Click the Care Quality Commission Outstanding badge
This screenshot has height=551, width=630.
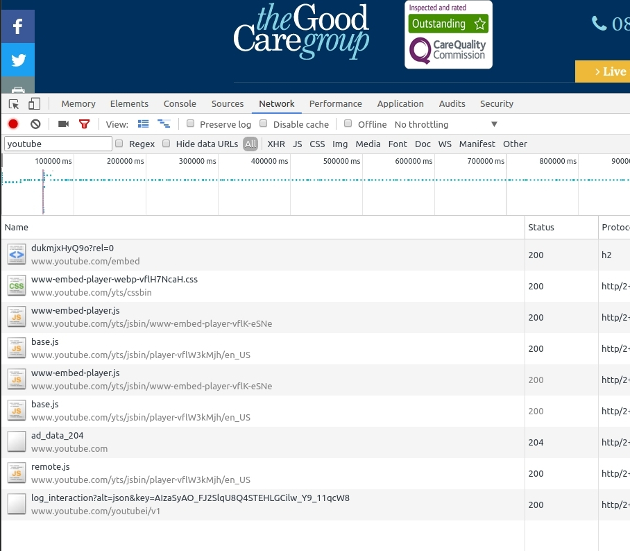(x=448, y=35)
